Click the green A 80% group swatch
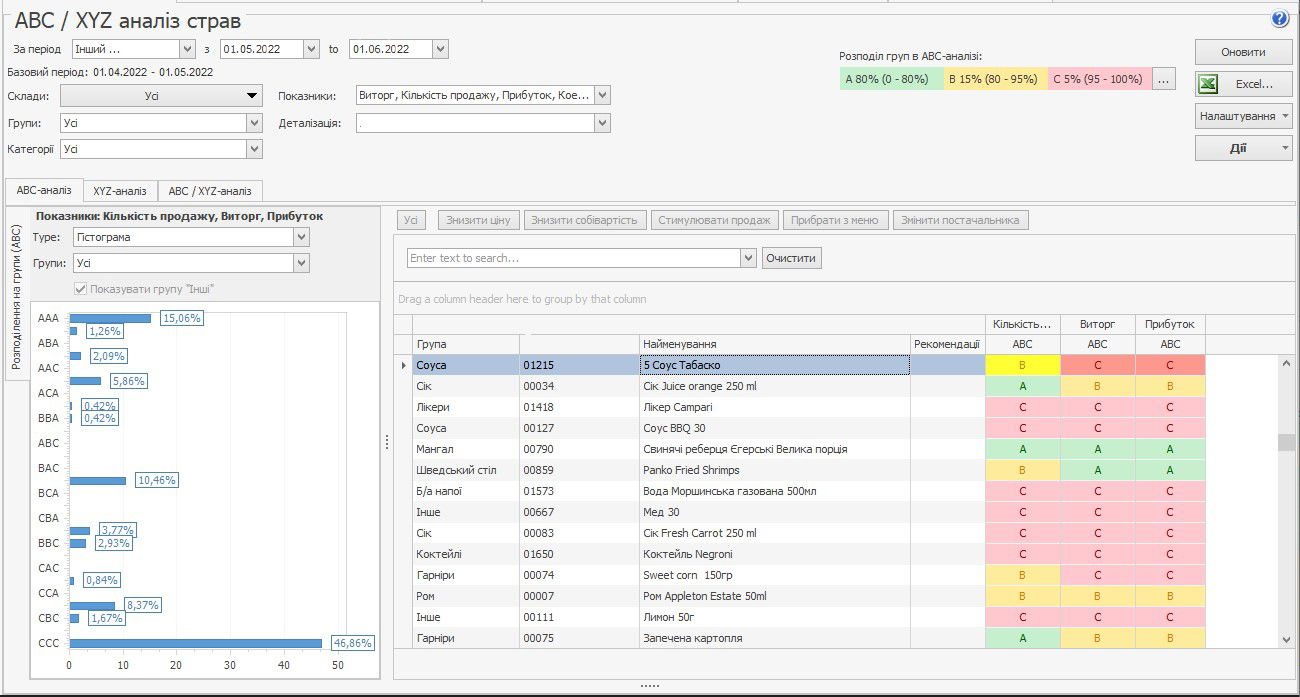The width and height of the screenshot is (1300, 697). tap(891, 79)
